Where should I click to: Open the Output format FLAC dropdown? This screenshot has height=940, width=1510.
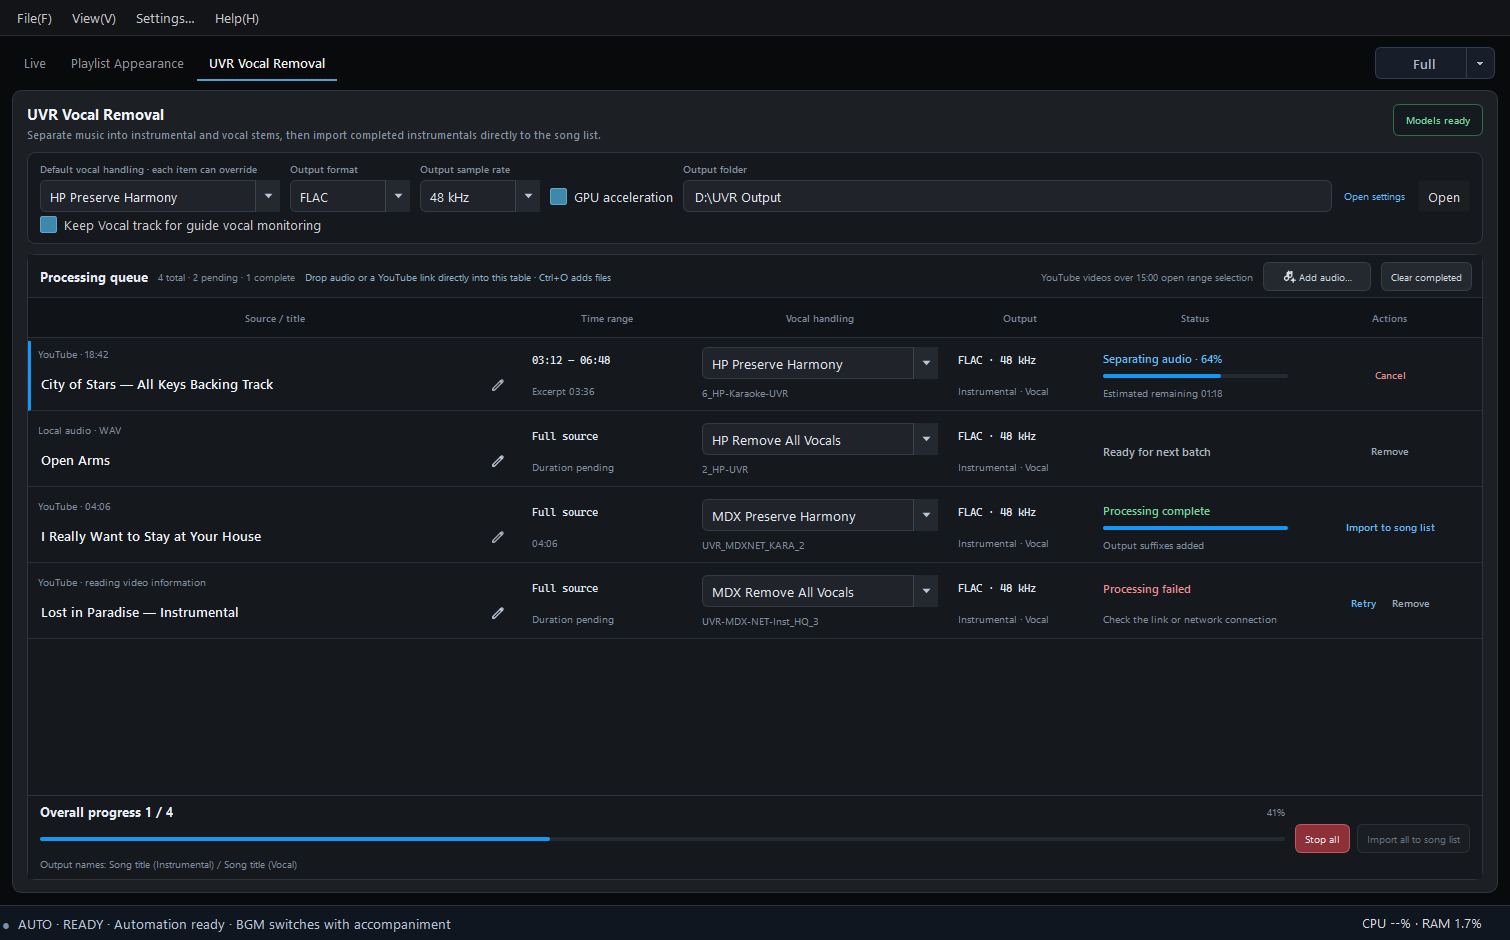point(350,197)
